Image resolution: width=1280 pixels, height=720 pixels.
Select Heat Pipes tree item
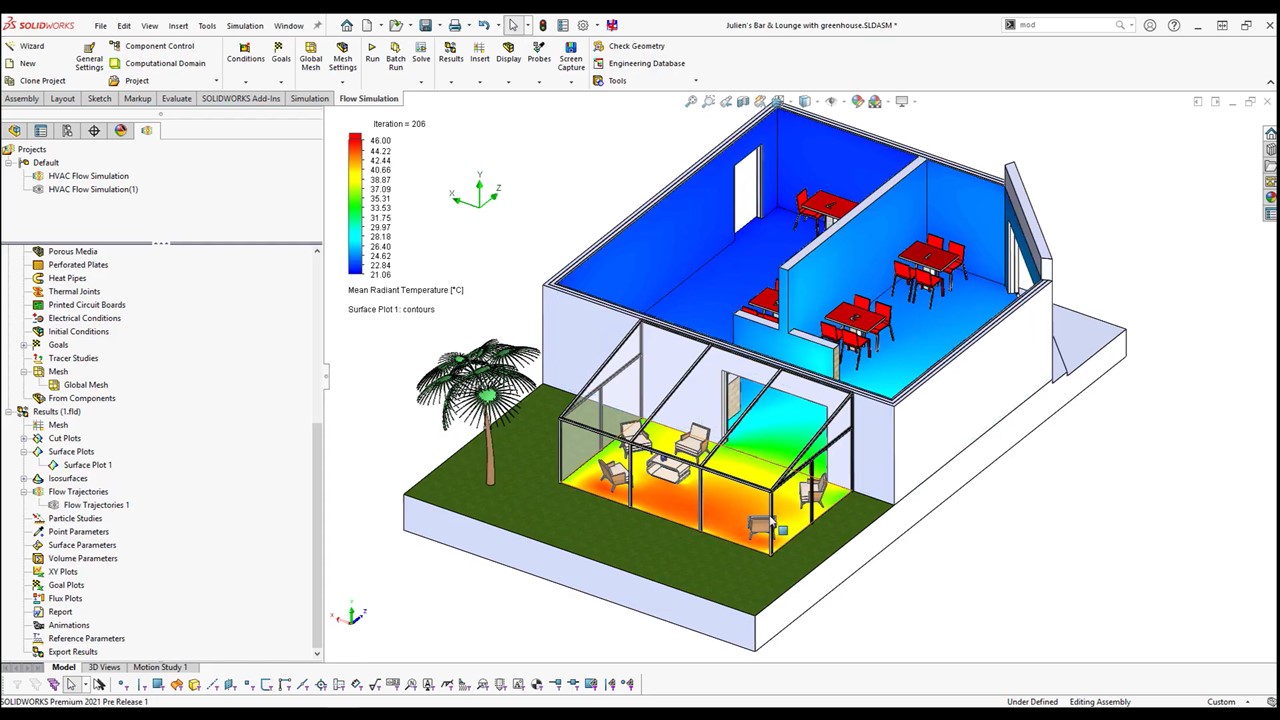(67, 278)
